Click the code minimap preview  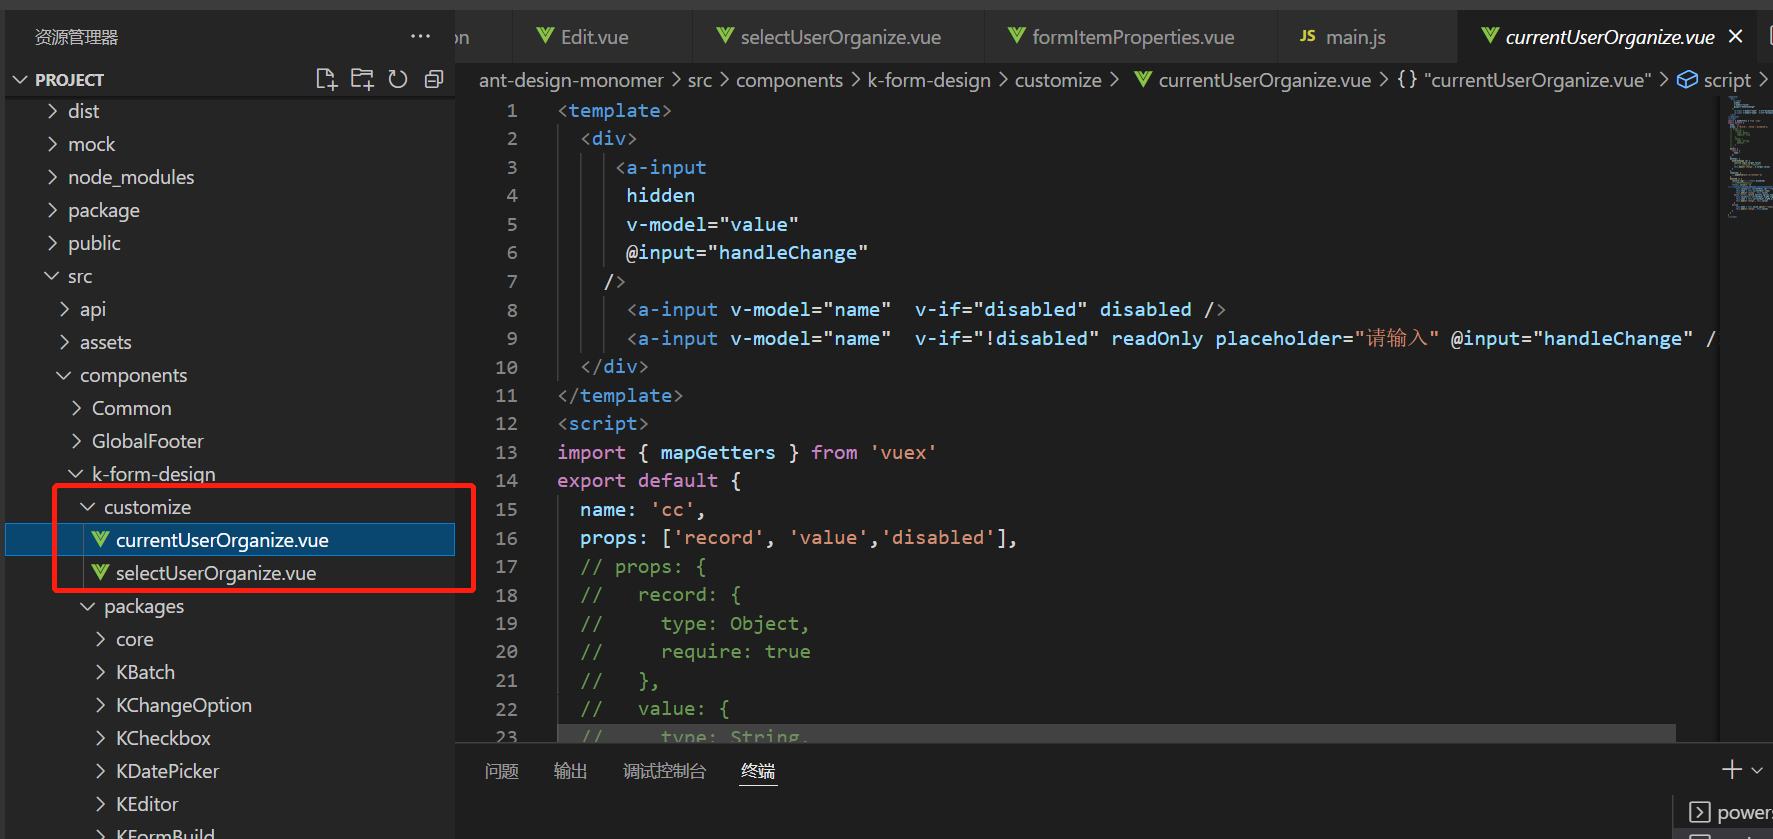(x=1748, y=157)
